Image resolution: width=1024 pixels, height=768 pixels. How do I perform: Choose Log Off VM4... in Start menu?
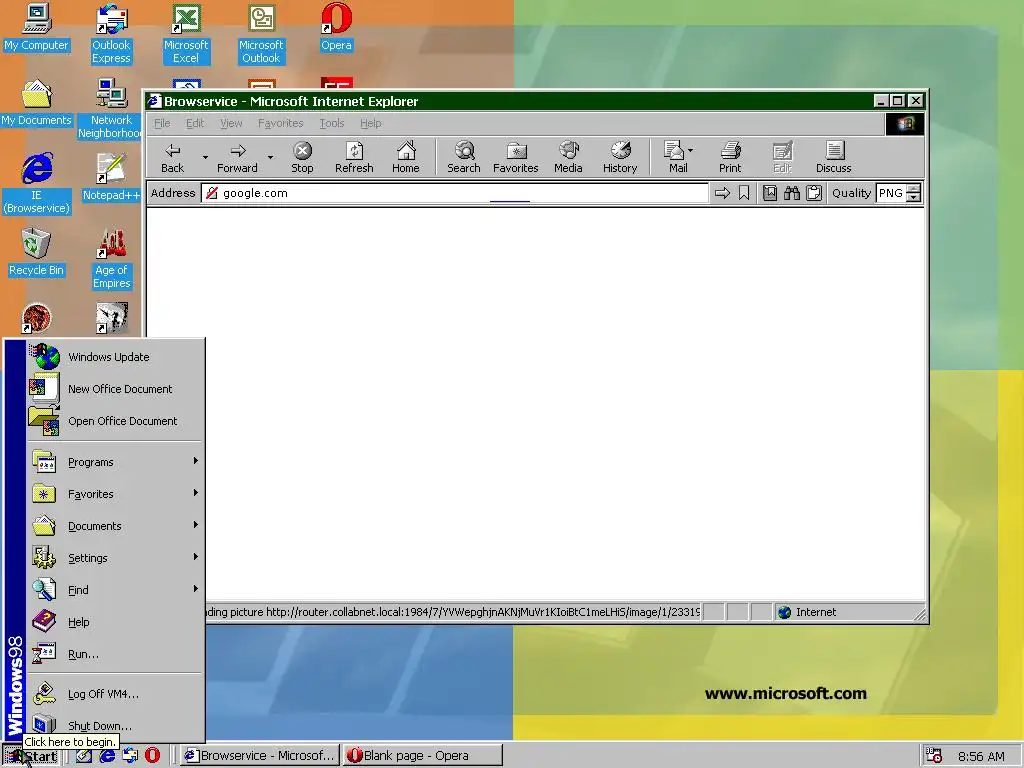click(115, 694)
